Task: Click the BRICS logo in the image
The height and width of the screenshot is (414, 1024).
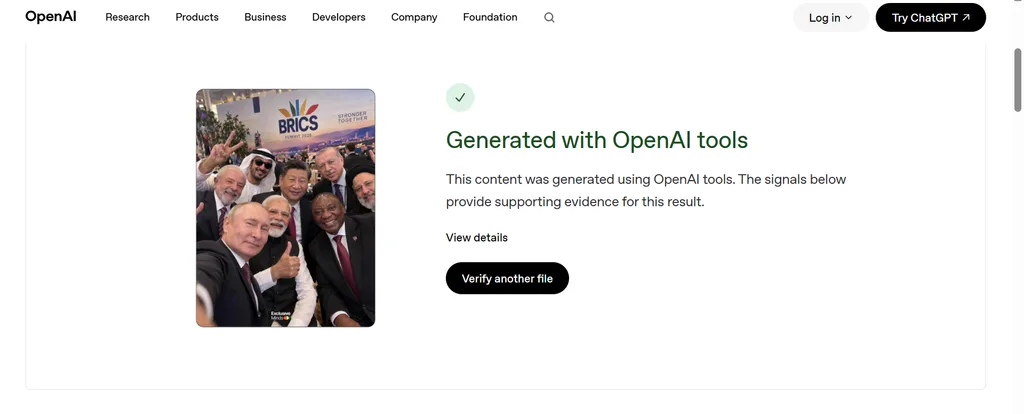Action: [298, 118]
